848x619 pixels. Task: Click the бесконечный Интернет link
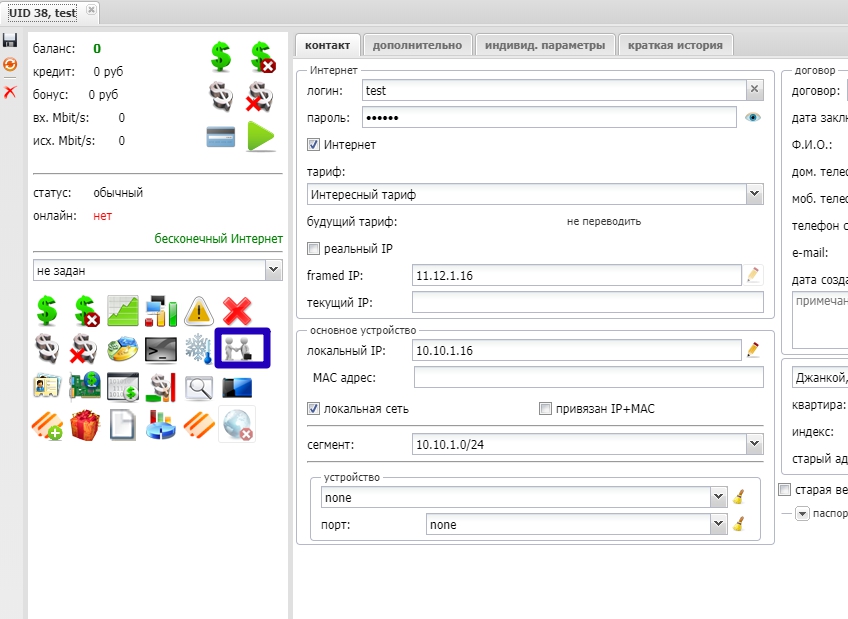pyautogui.click(x=218, y=239)
